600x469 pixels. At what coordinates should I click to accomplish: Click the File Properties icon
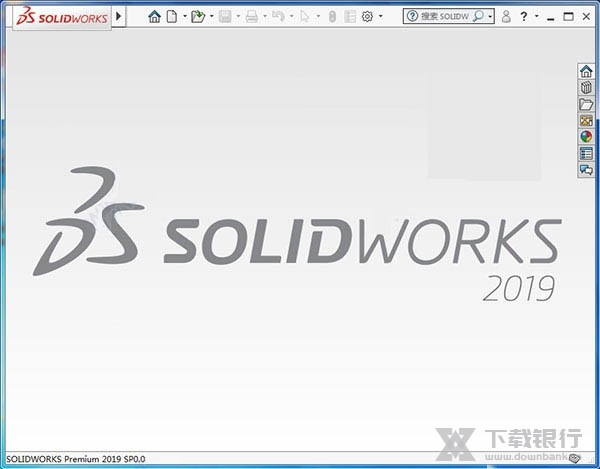(x=350, y=16)
